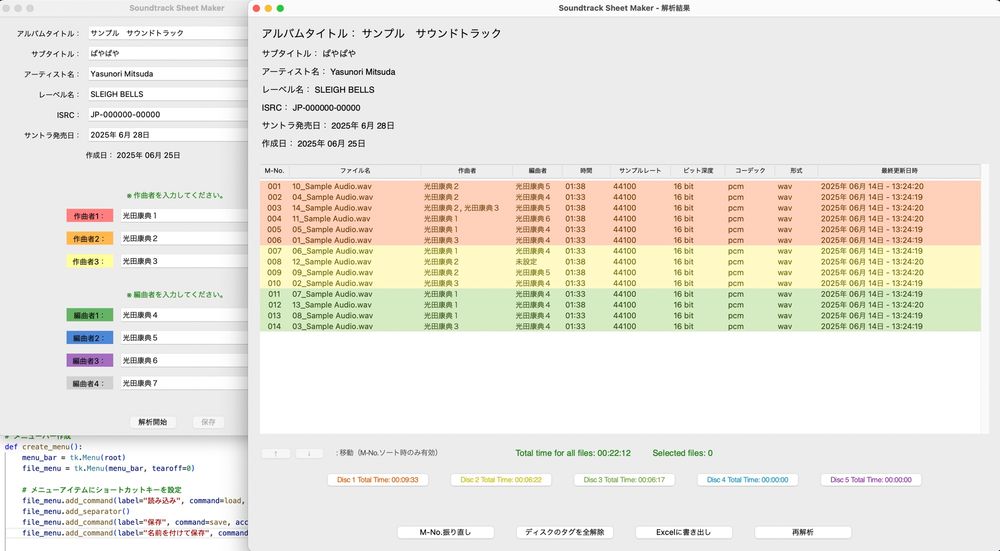
Task: Select Disc 4 Total Time button
Action: tap(747, 480)
